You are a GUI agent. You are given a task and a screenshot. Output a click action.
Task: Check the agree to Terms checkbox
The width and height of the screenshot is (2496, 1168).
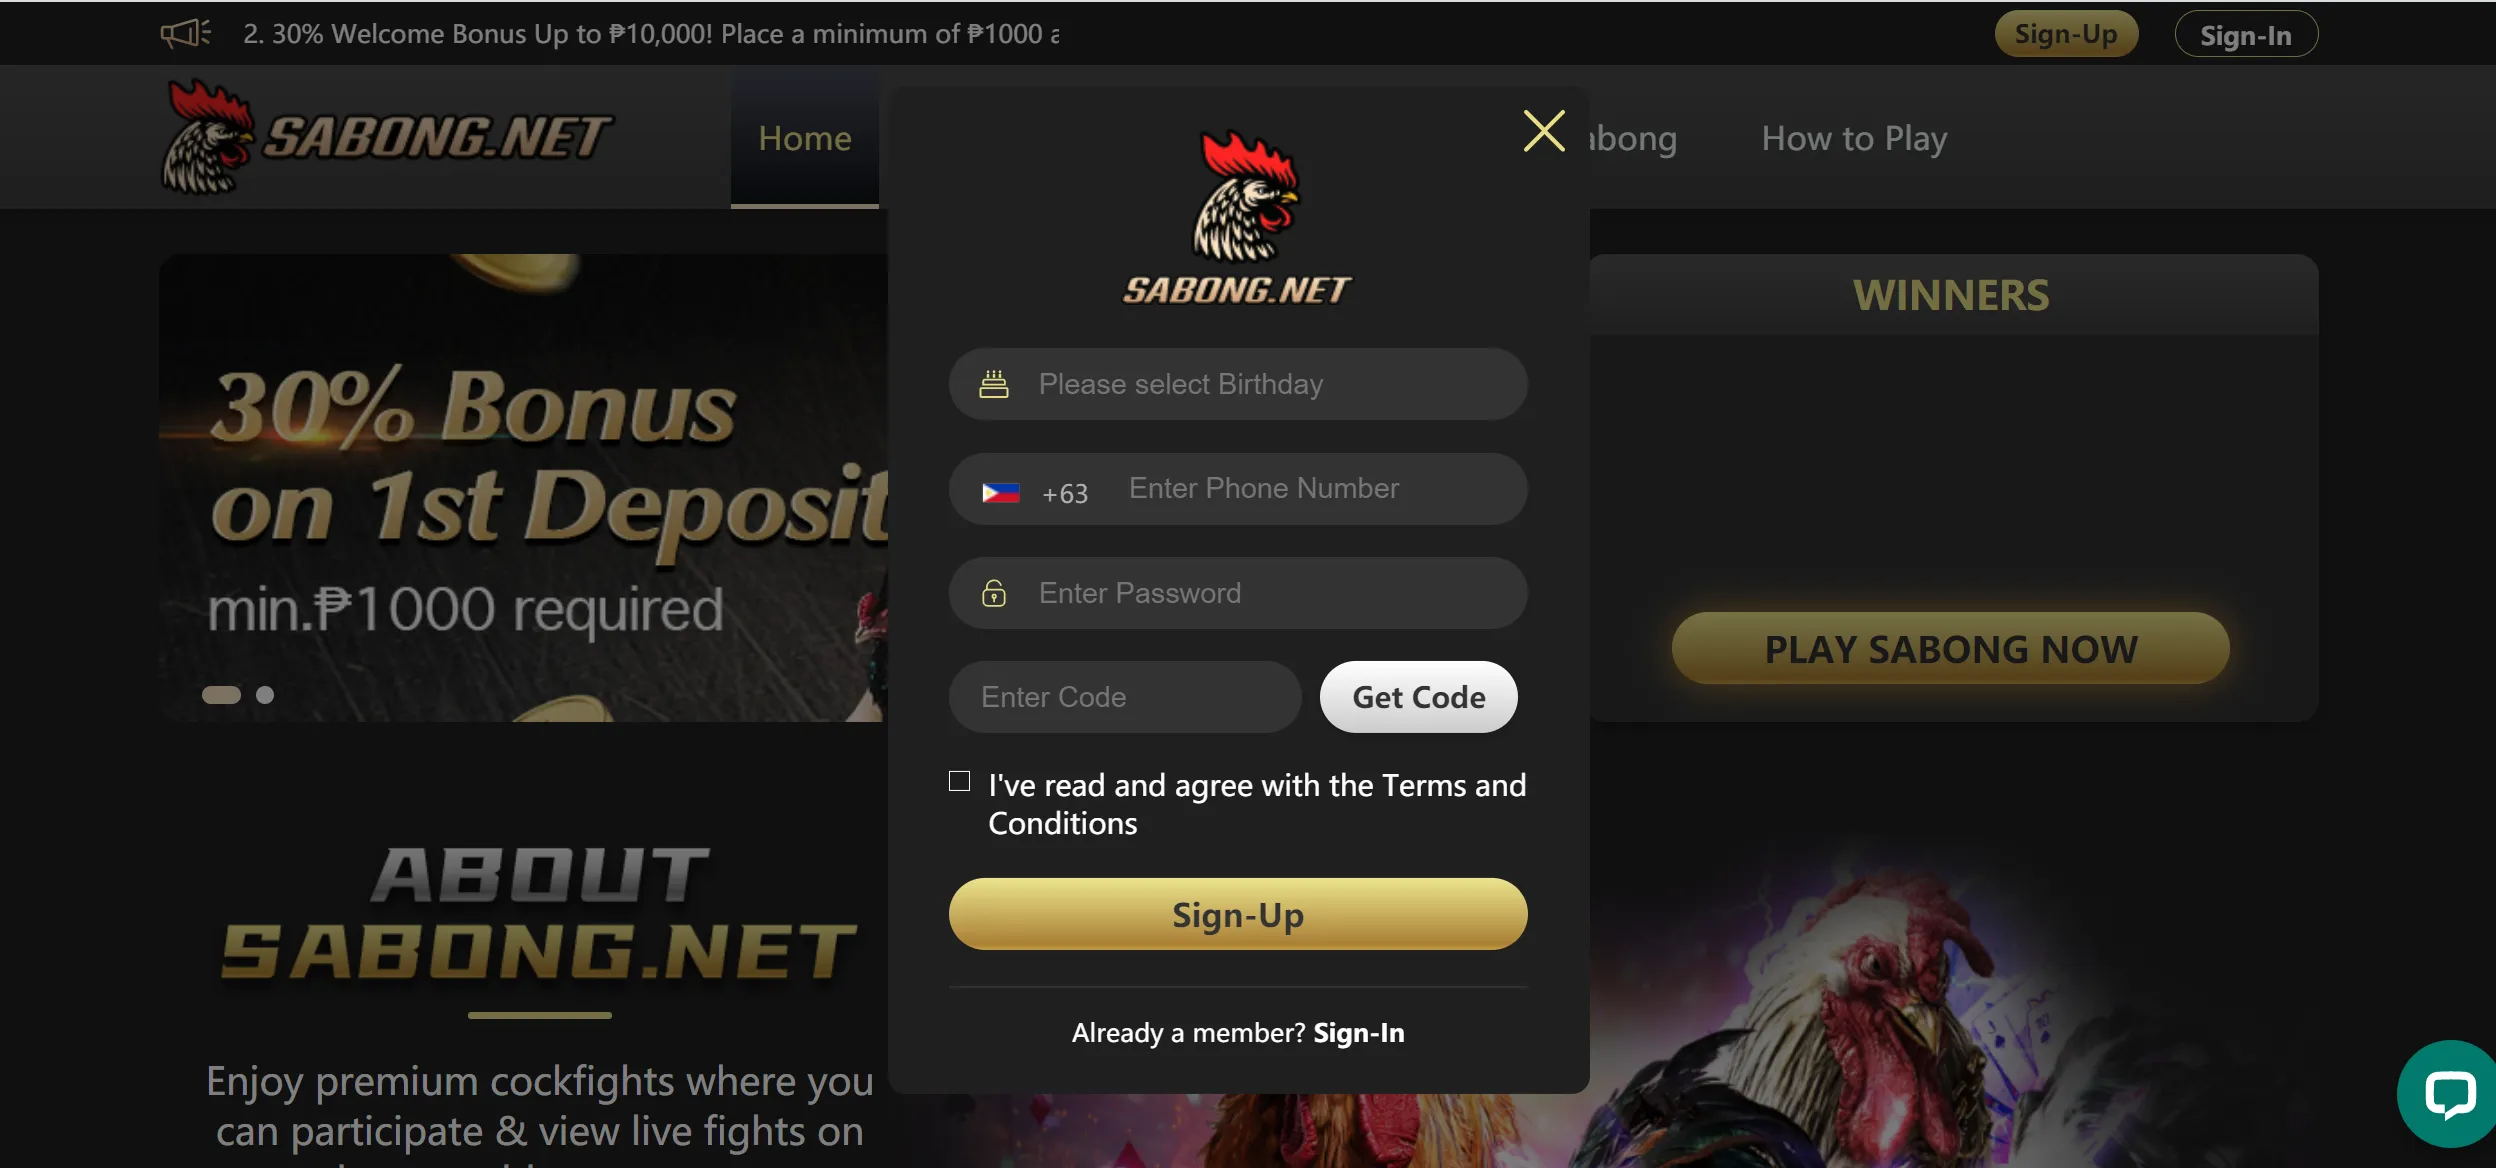[961, 783]
